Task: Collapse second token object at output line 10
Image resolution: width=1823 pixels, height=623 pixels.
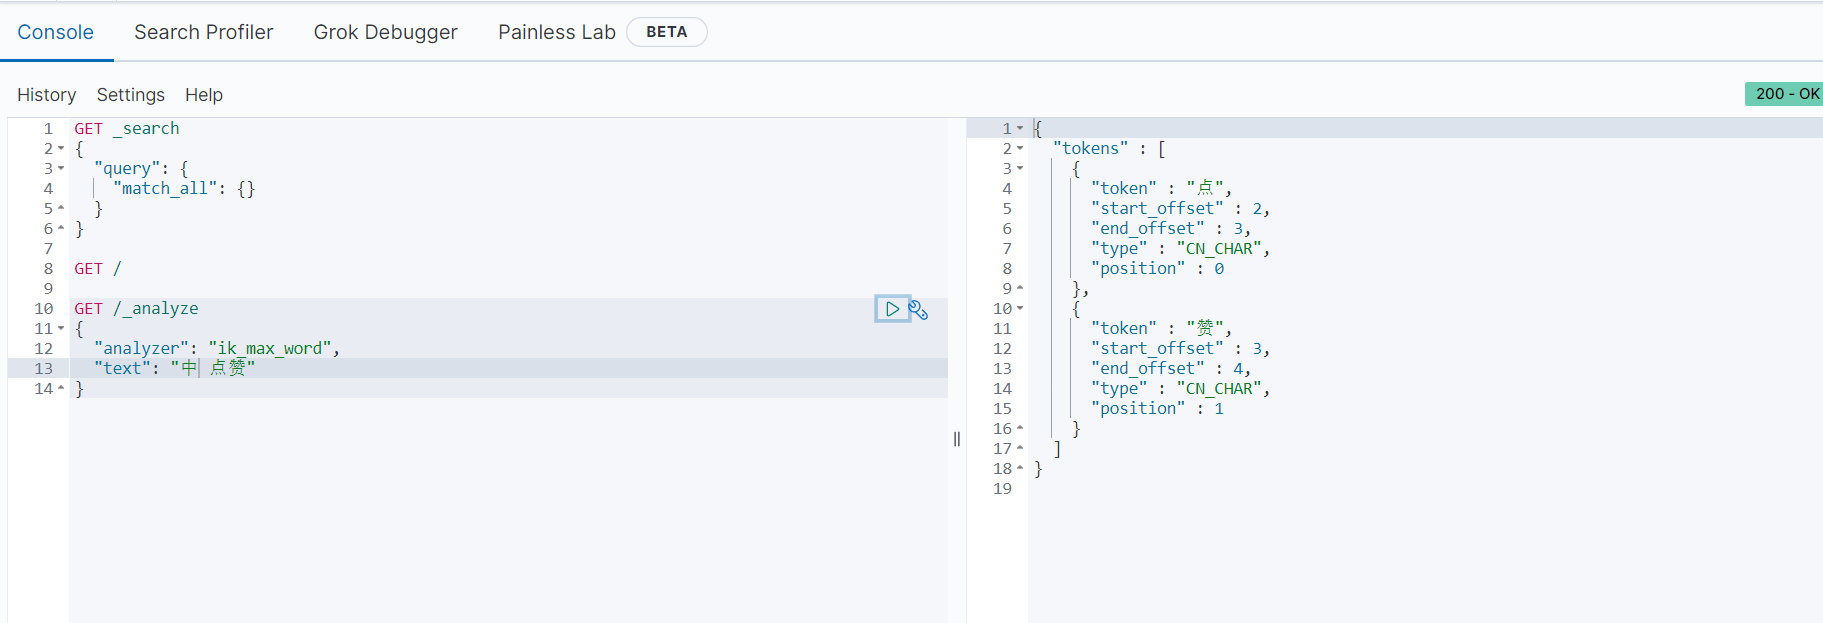Action: tap(1020, 309)
